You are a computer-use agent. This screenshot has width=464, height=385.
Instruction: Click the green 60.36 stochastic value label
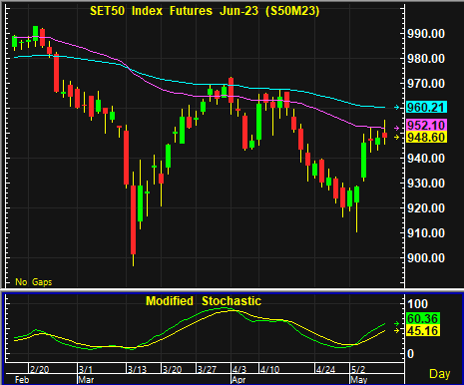[423, 318]
